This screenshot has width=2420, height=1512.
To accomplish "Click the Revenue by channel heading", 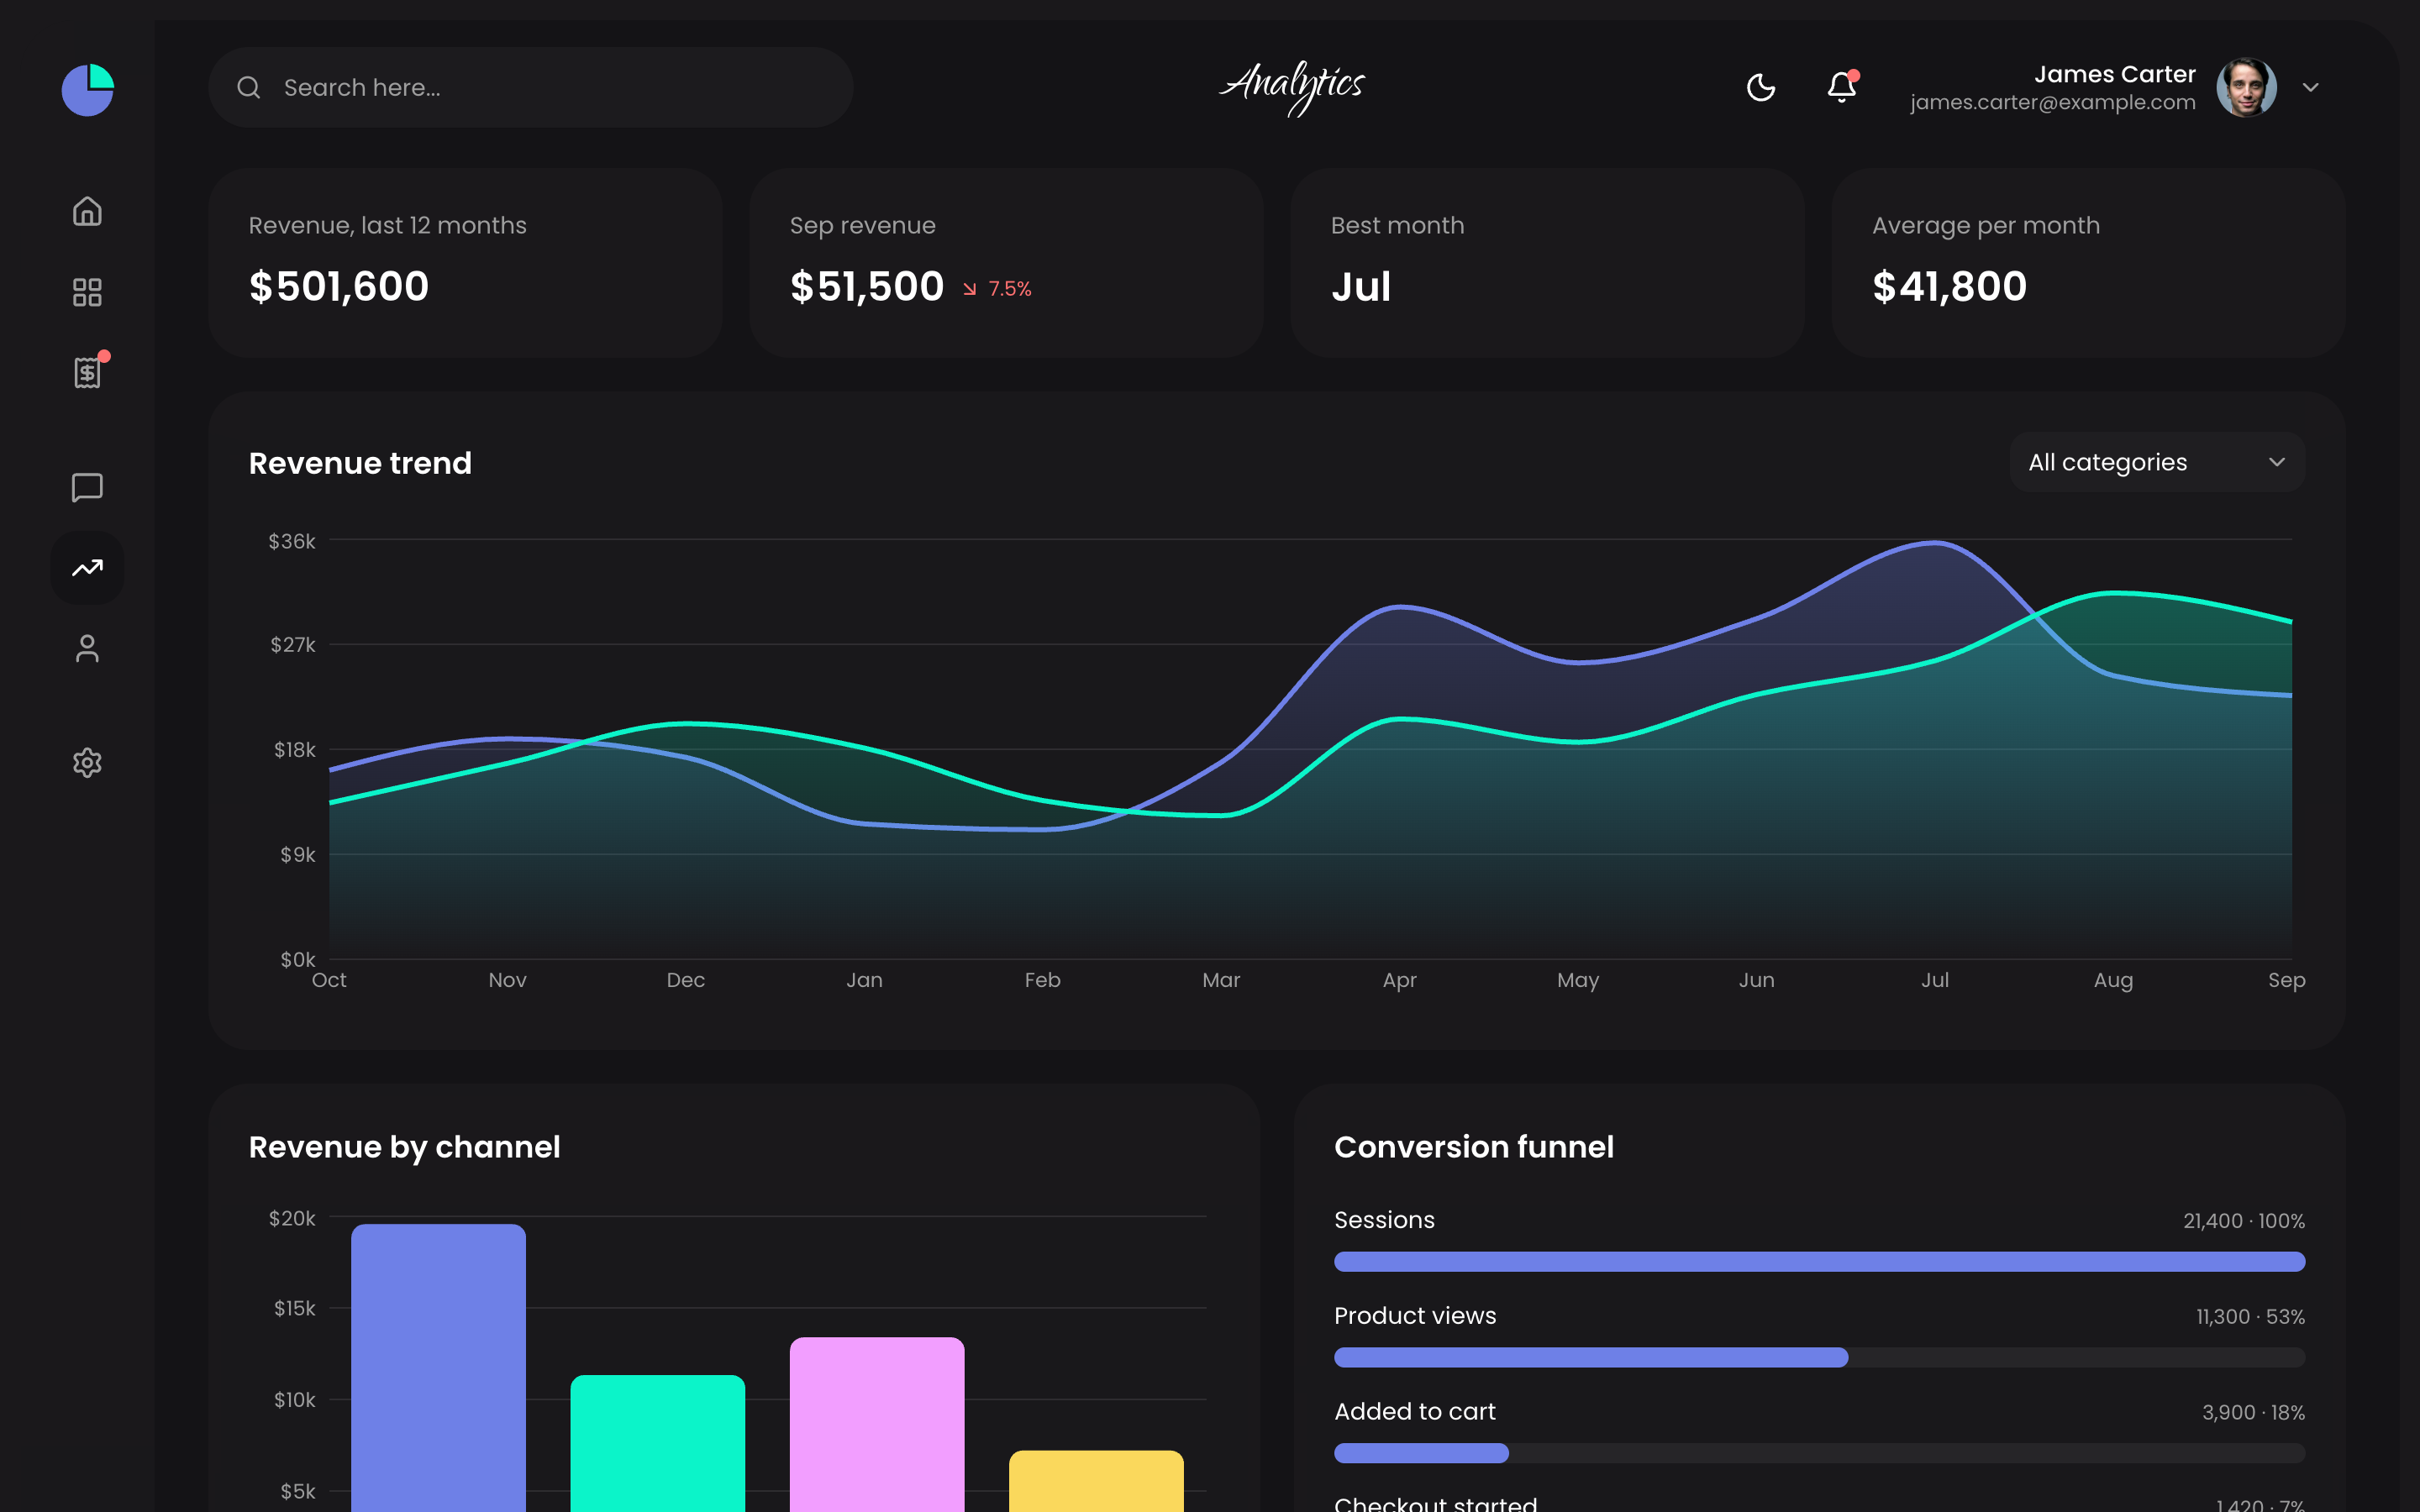I will click(x=404, y=1147).
